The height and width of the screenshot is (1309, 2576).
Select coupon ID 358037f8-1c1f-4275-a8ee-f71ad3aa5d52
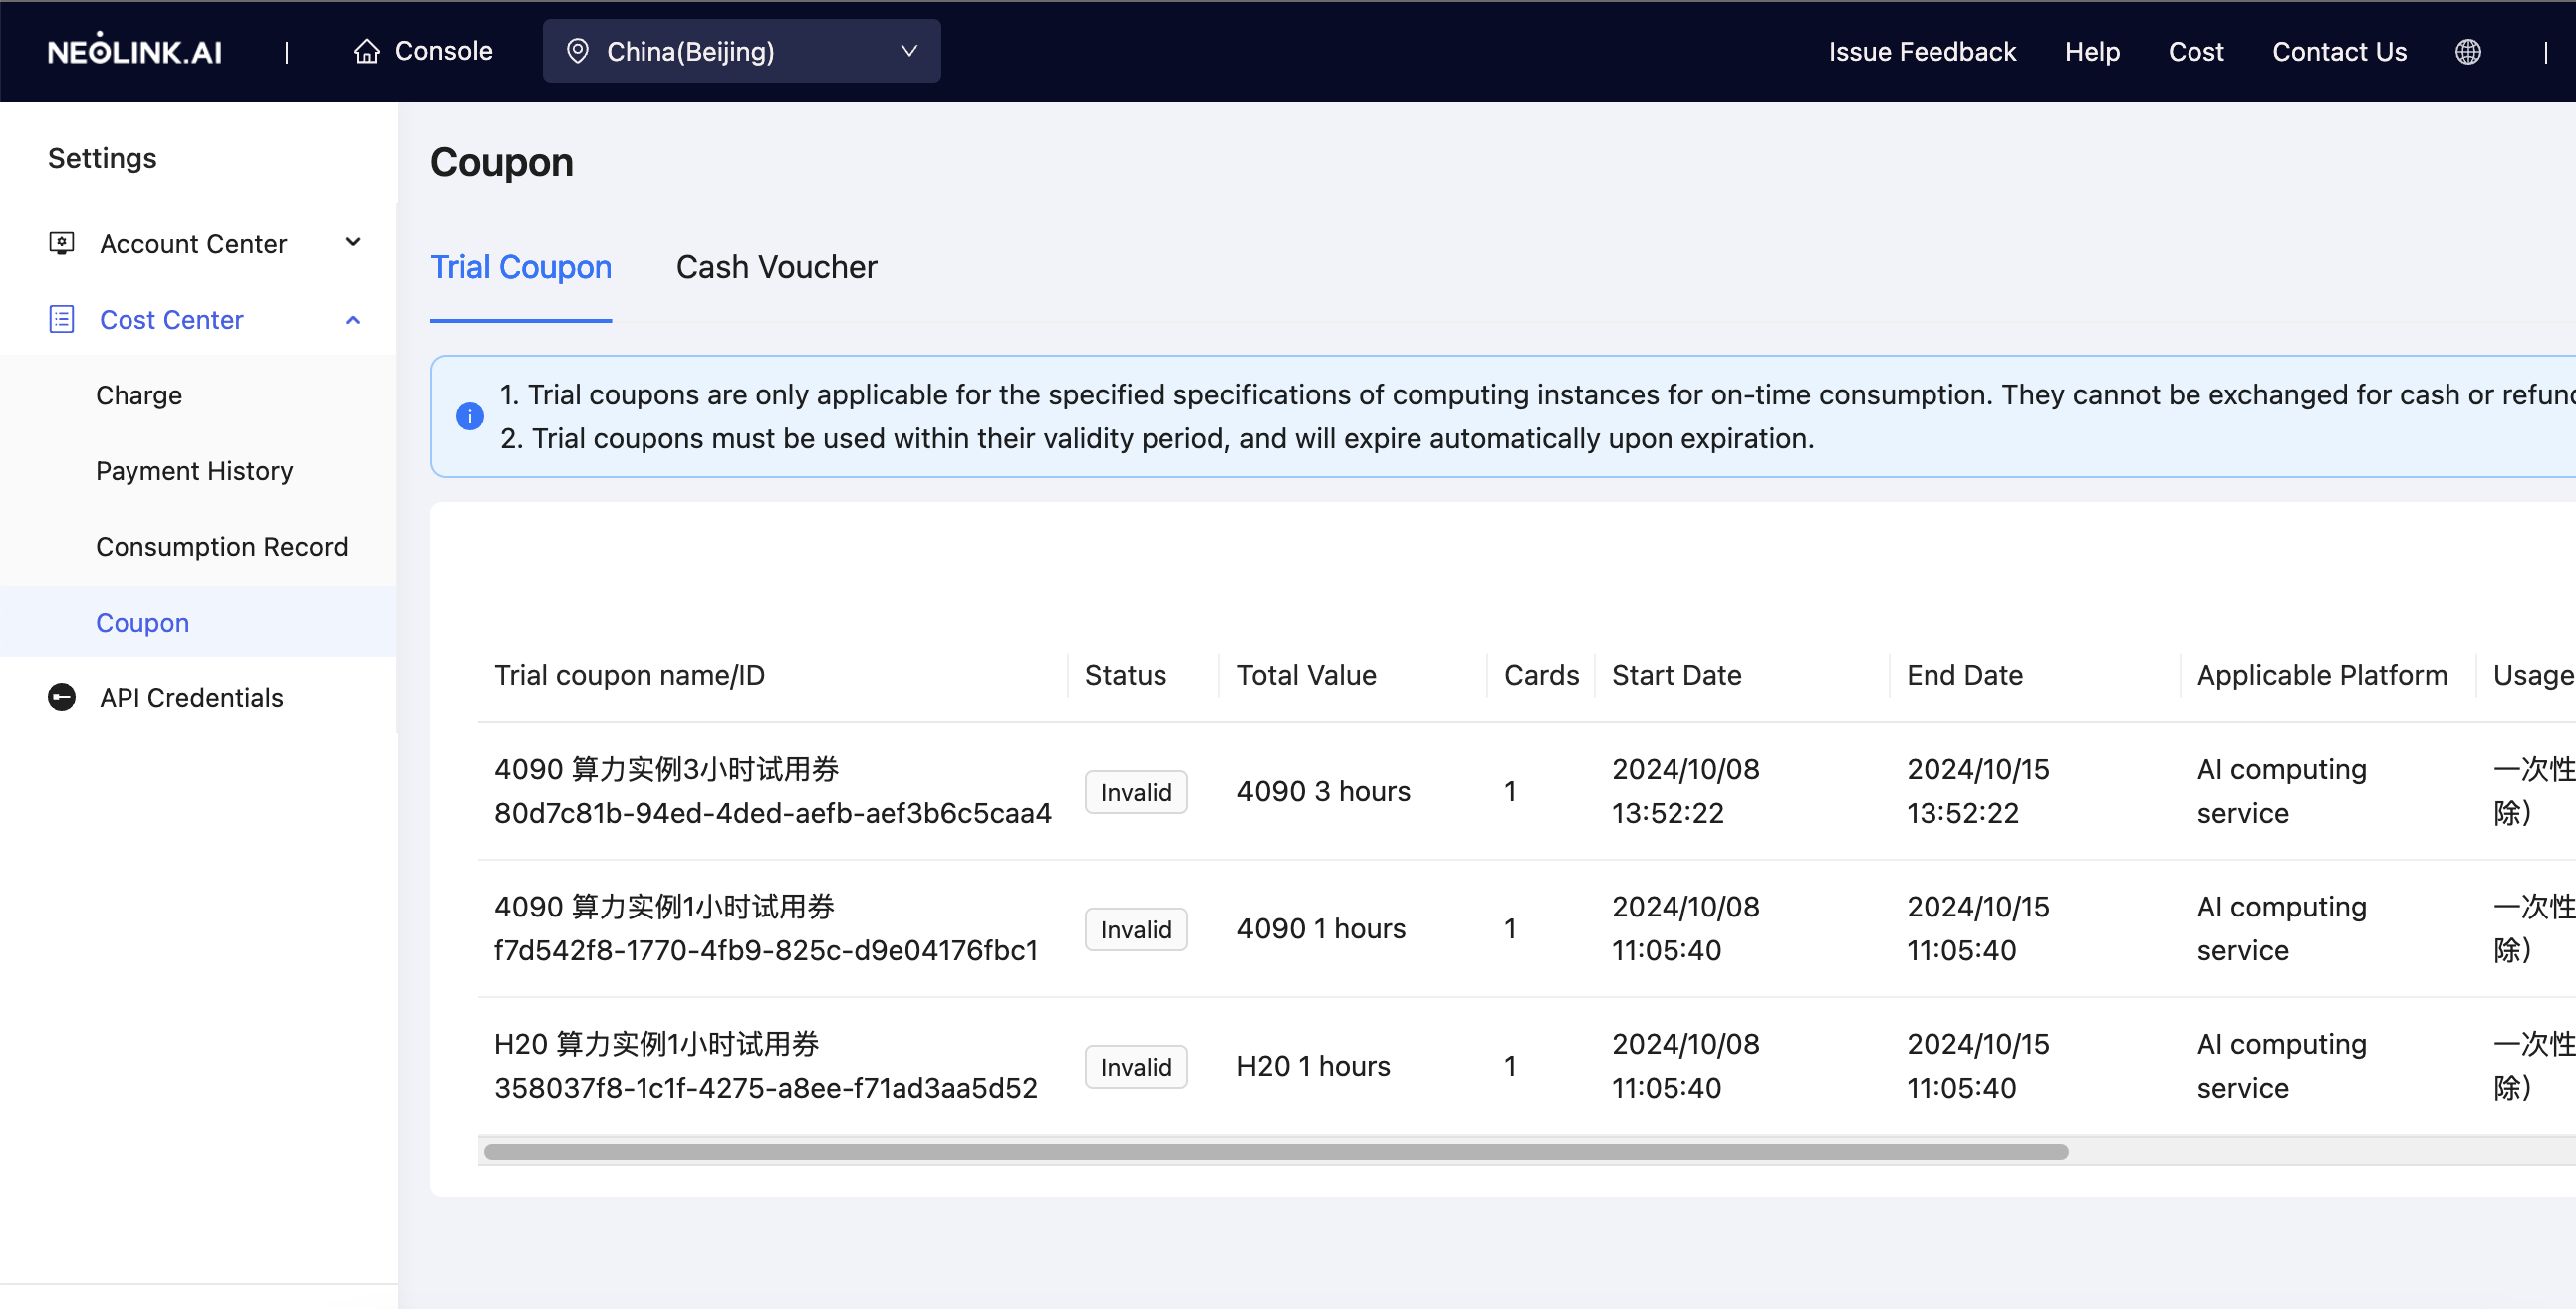[766, 1088]
